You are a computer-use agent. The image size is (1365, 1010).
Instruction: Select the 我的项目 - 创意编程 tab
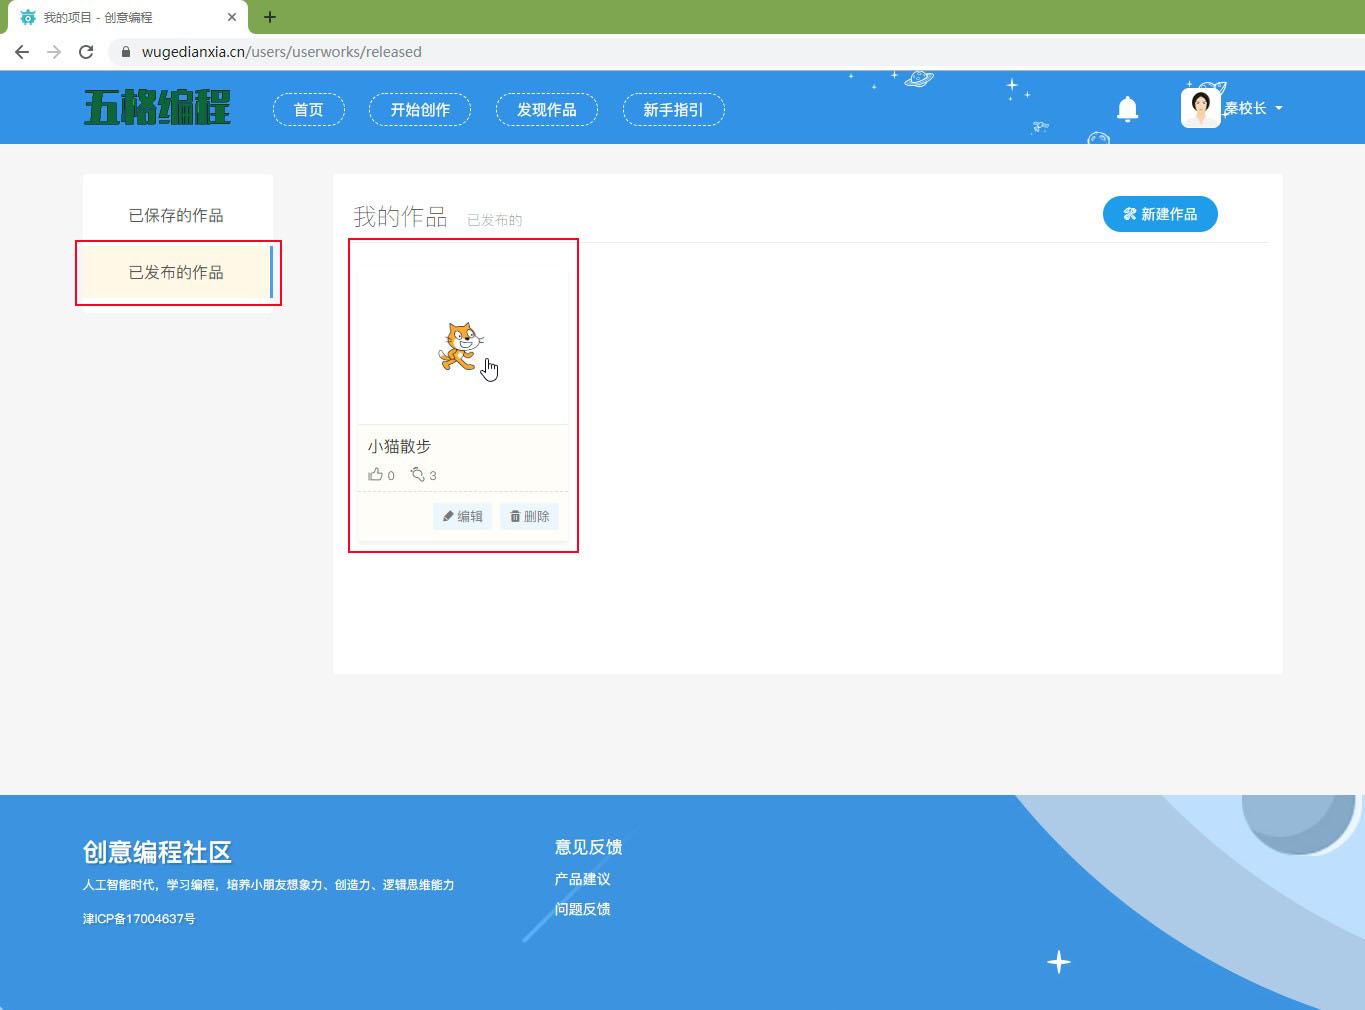pyautogui.click(x=127, y=17)
